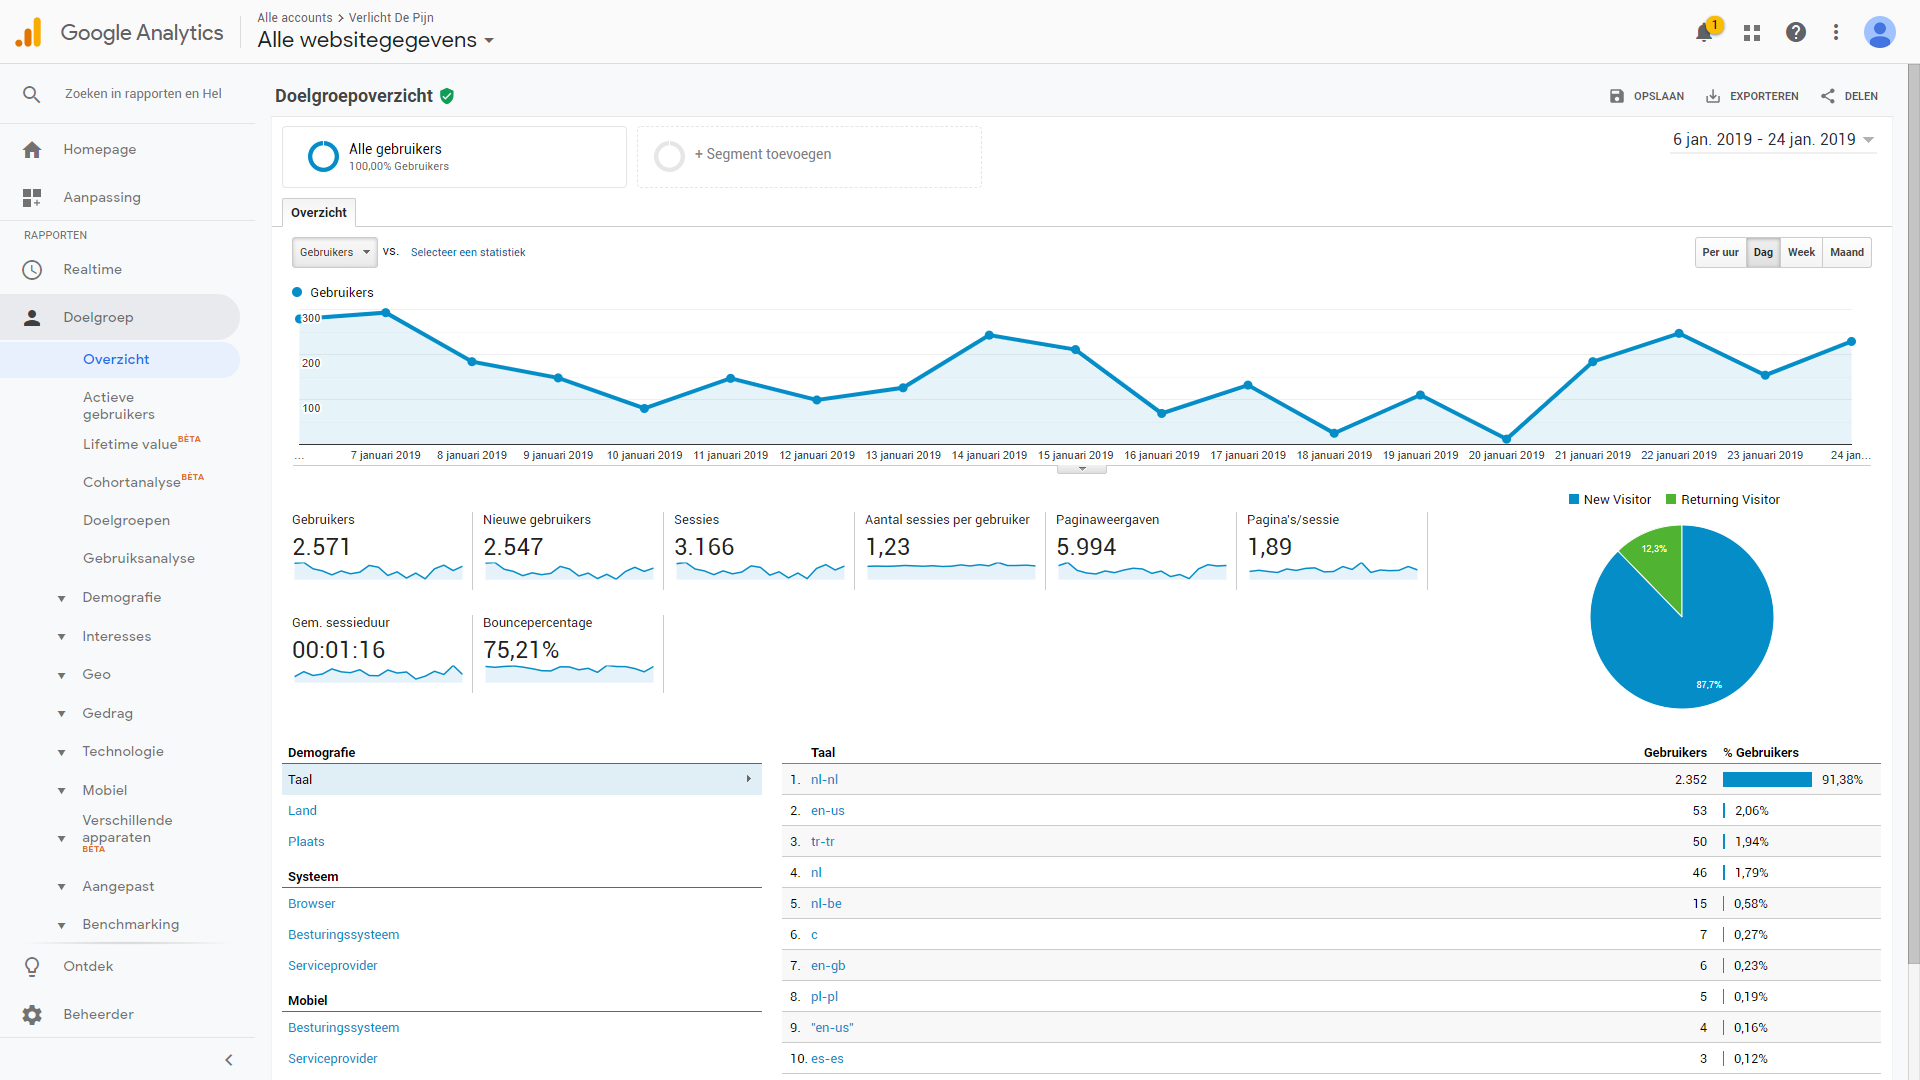Click Selecteer een statistiek link
This screenshot has height=1080, width=1920.
[468, 253]
